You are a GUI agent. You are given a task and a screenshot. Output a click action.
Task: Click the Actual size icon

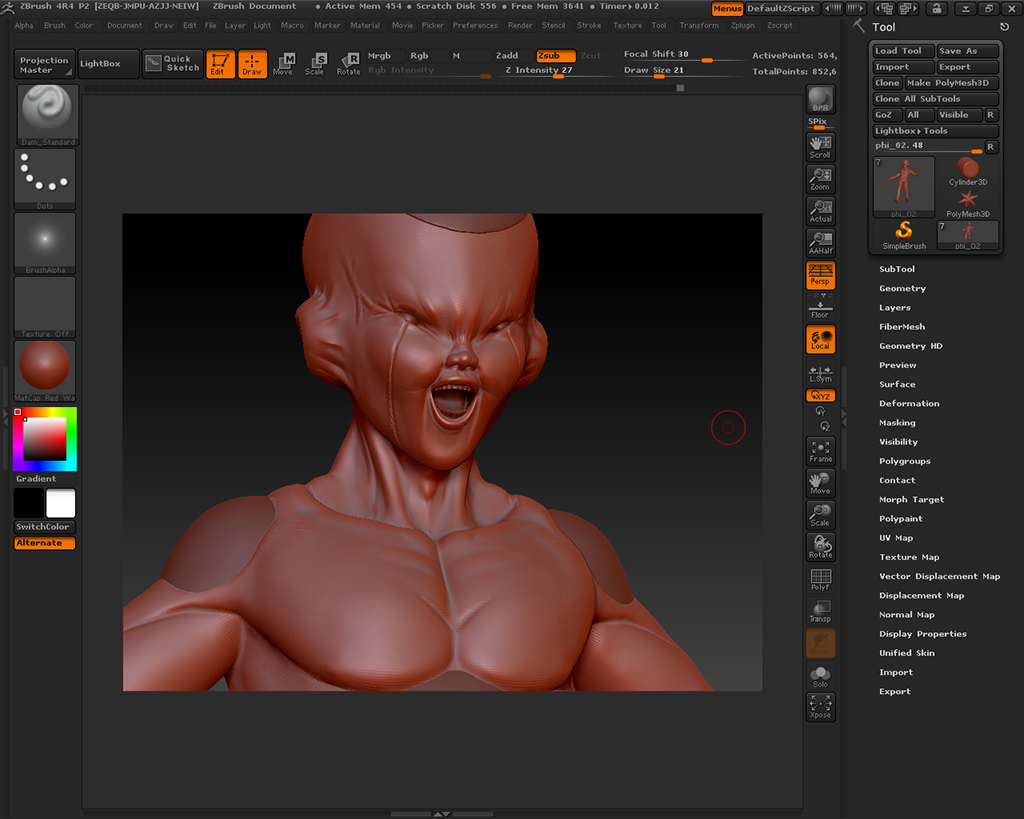(x=820, y=211)
